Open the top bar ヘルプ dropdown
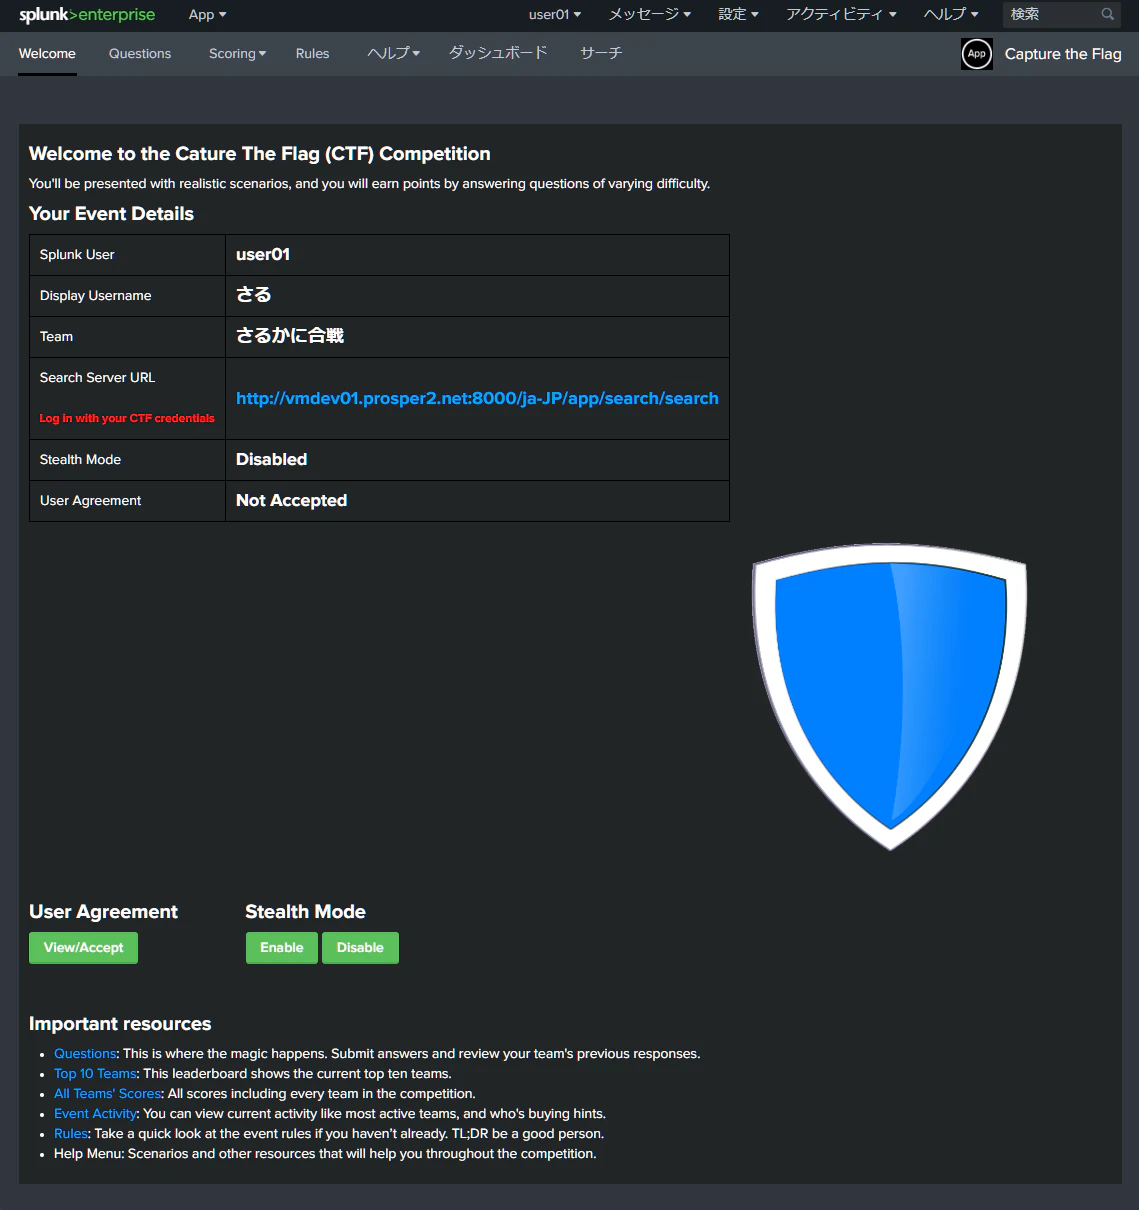1139x1210 pixels. 951,15
